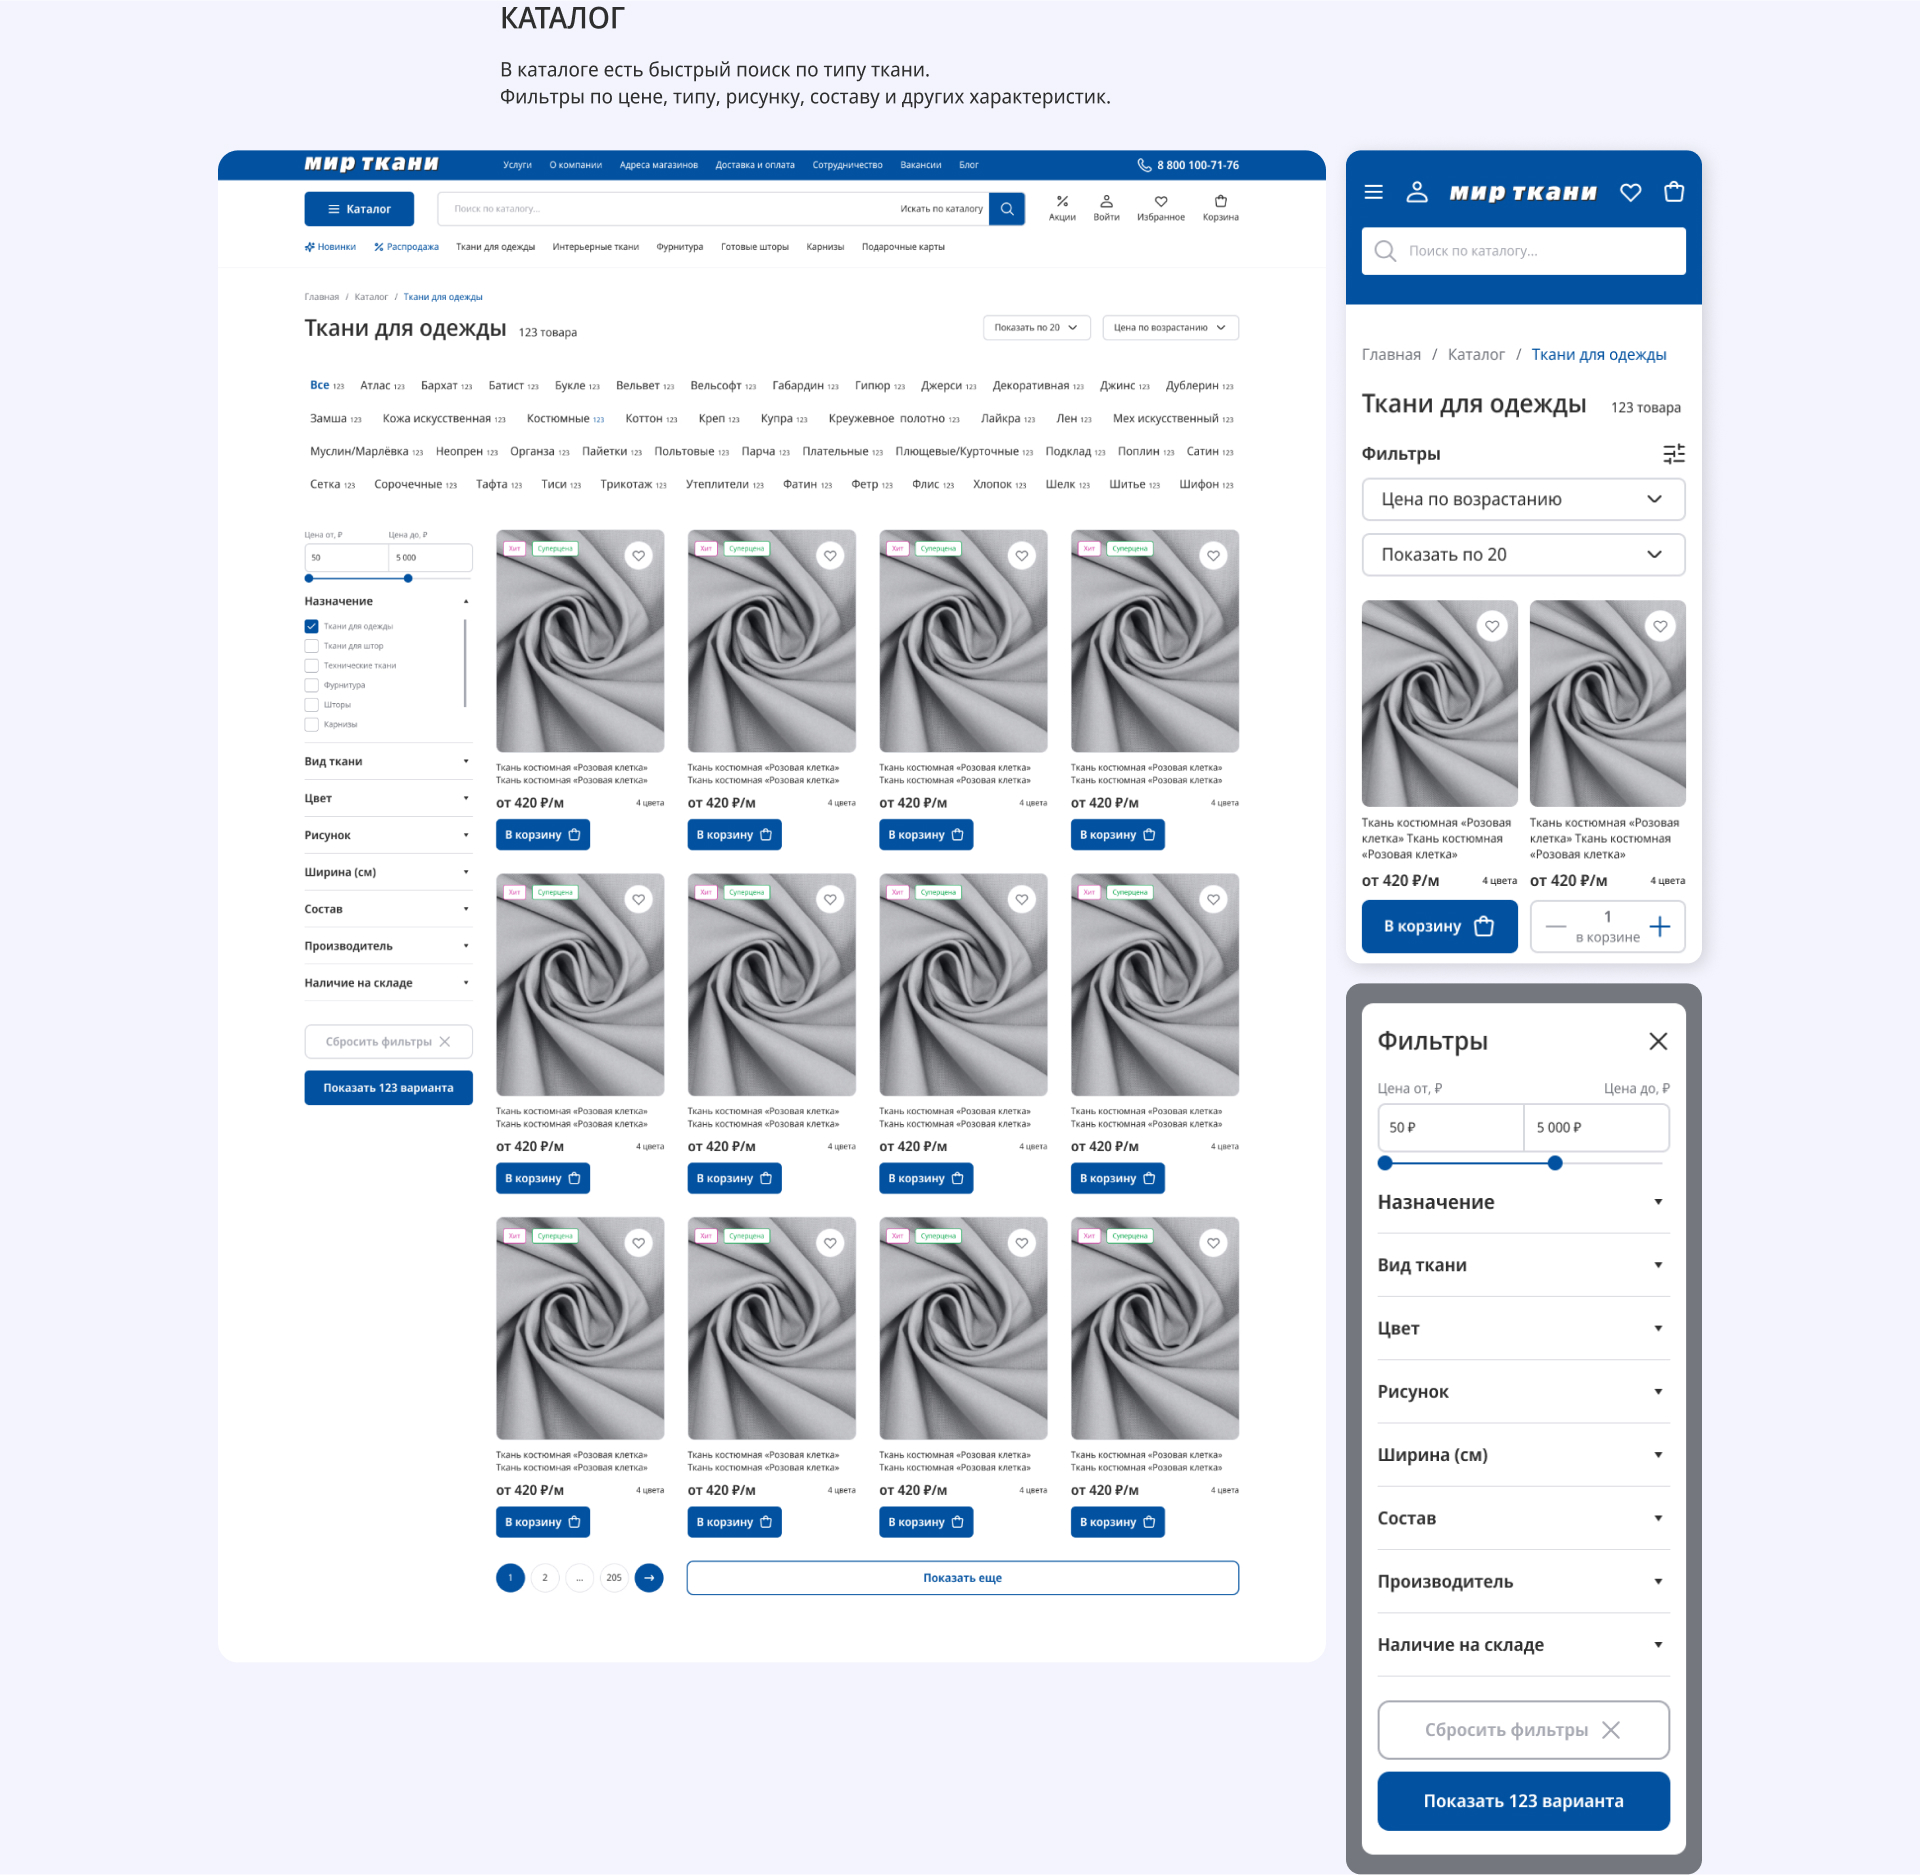Click next page arrow in pagination

(649, 1578)
